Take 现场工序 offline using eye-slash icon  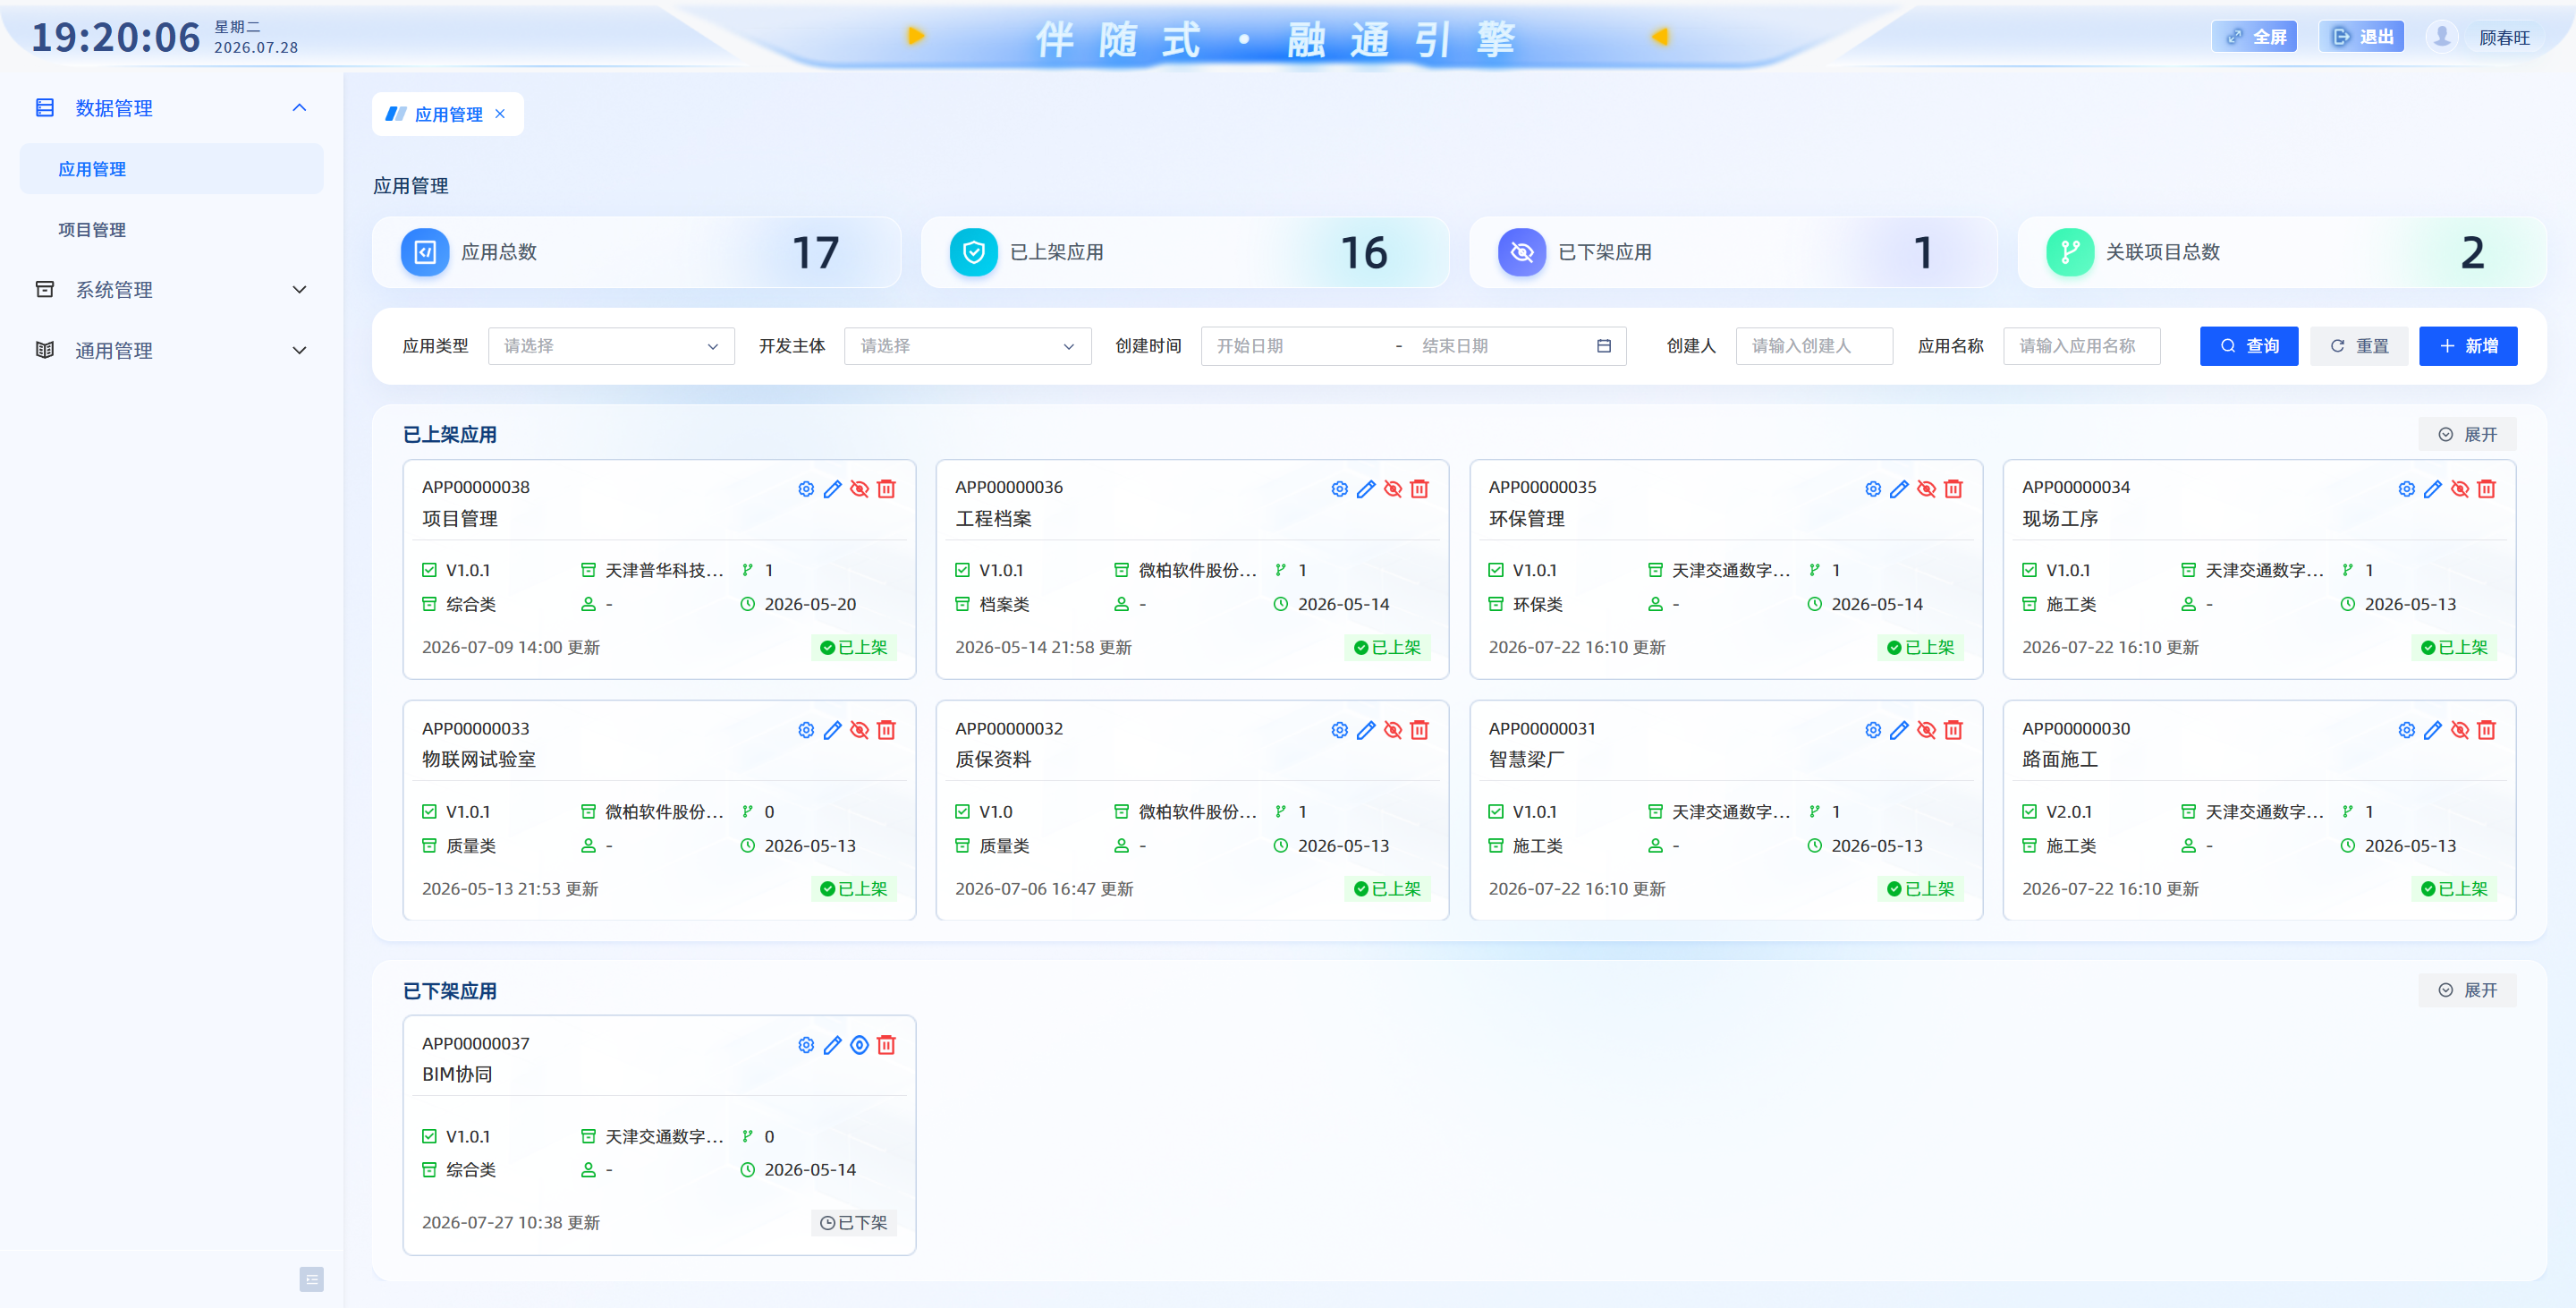pos(2460,489)
